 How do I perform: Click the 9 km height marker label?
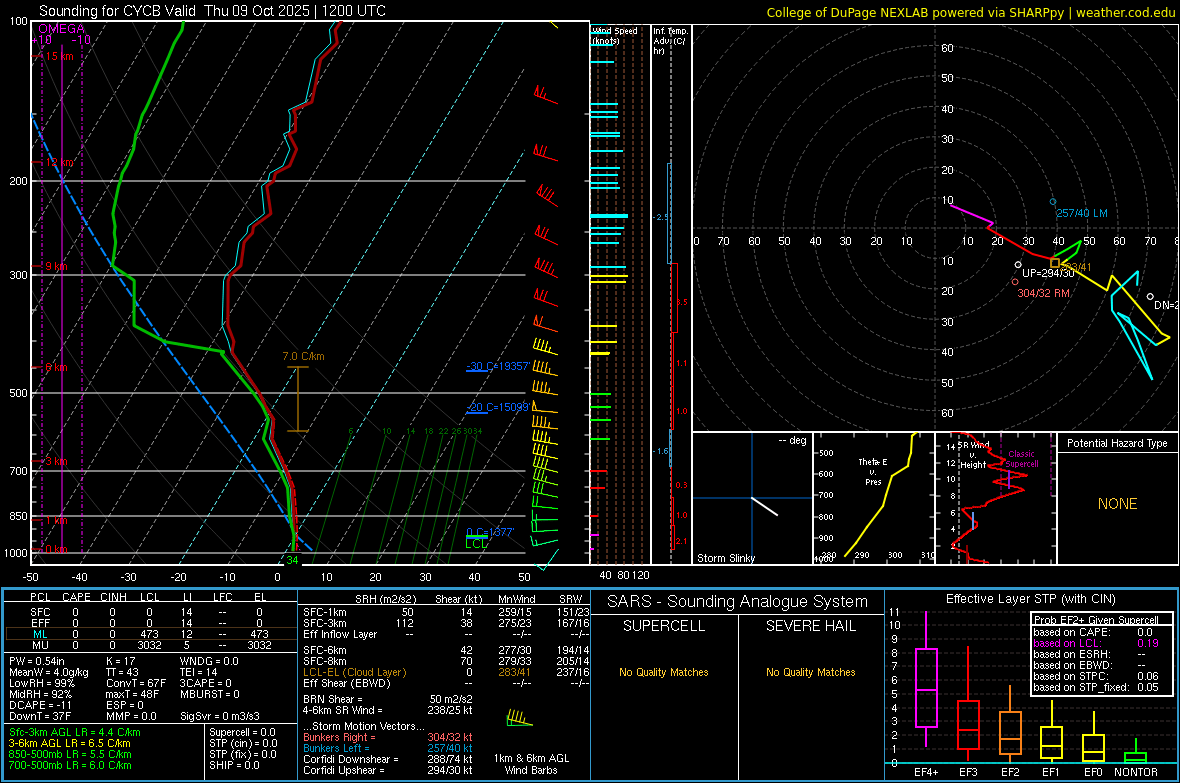56,267
